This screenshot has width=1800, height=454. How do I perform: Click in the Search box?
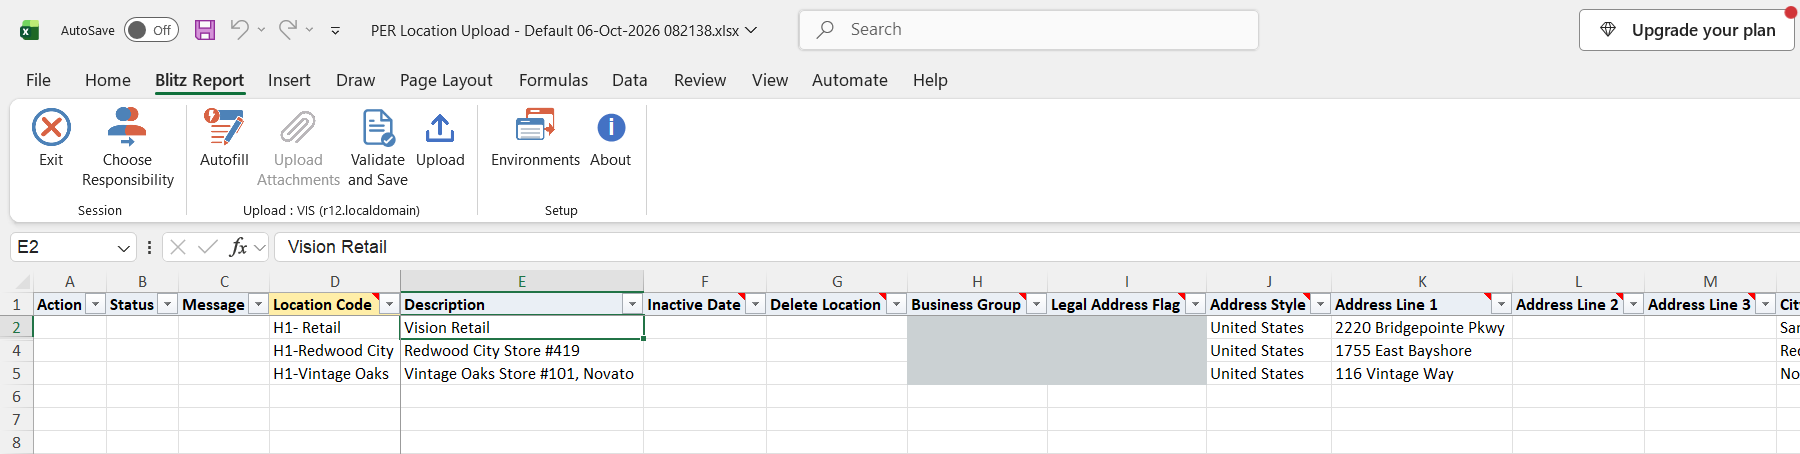coord(1028,30)
